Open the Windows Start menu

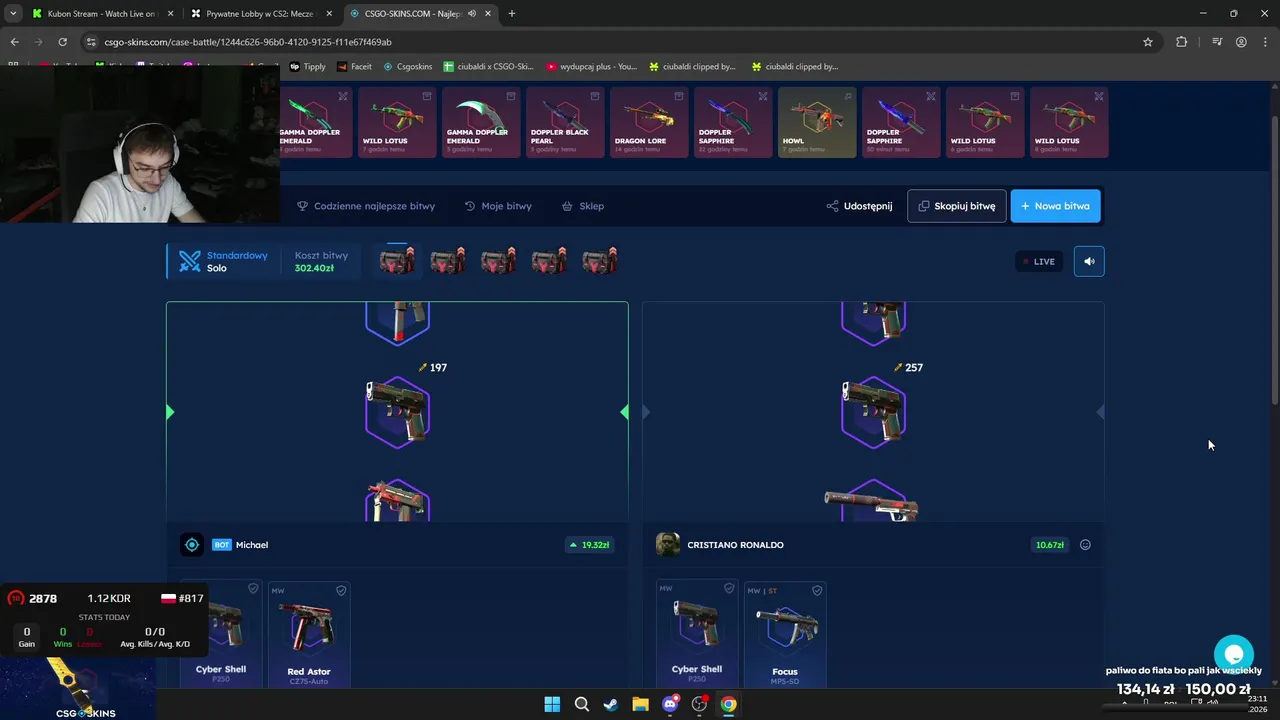point(552,704)
